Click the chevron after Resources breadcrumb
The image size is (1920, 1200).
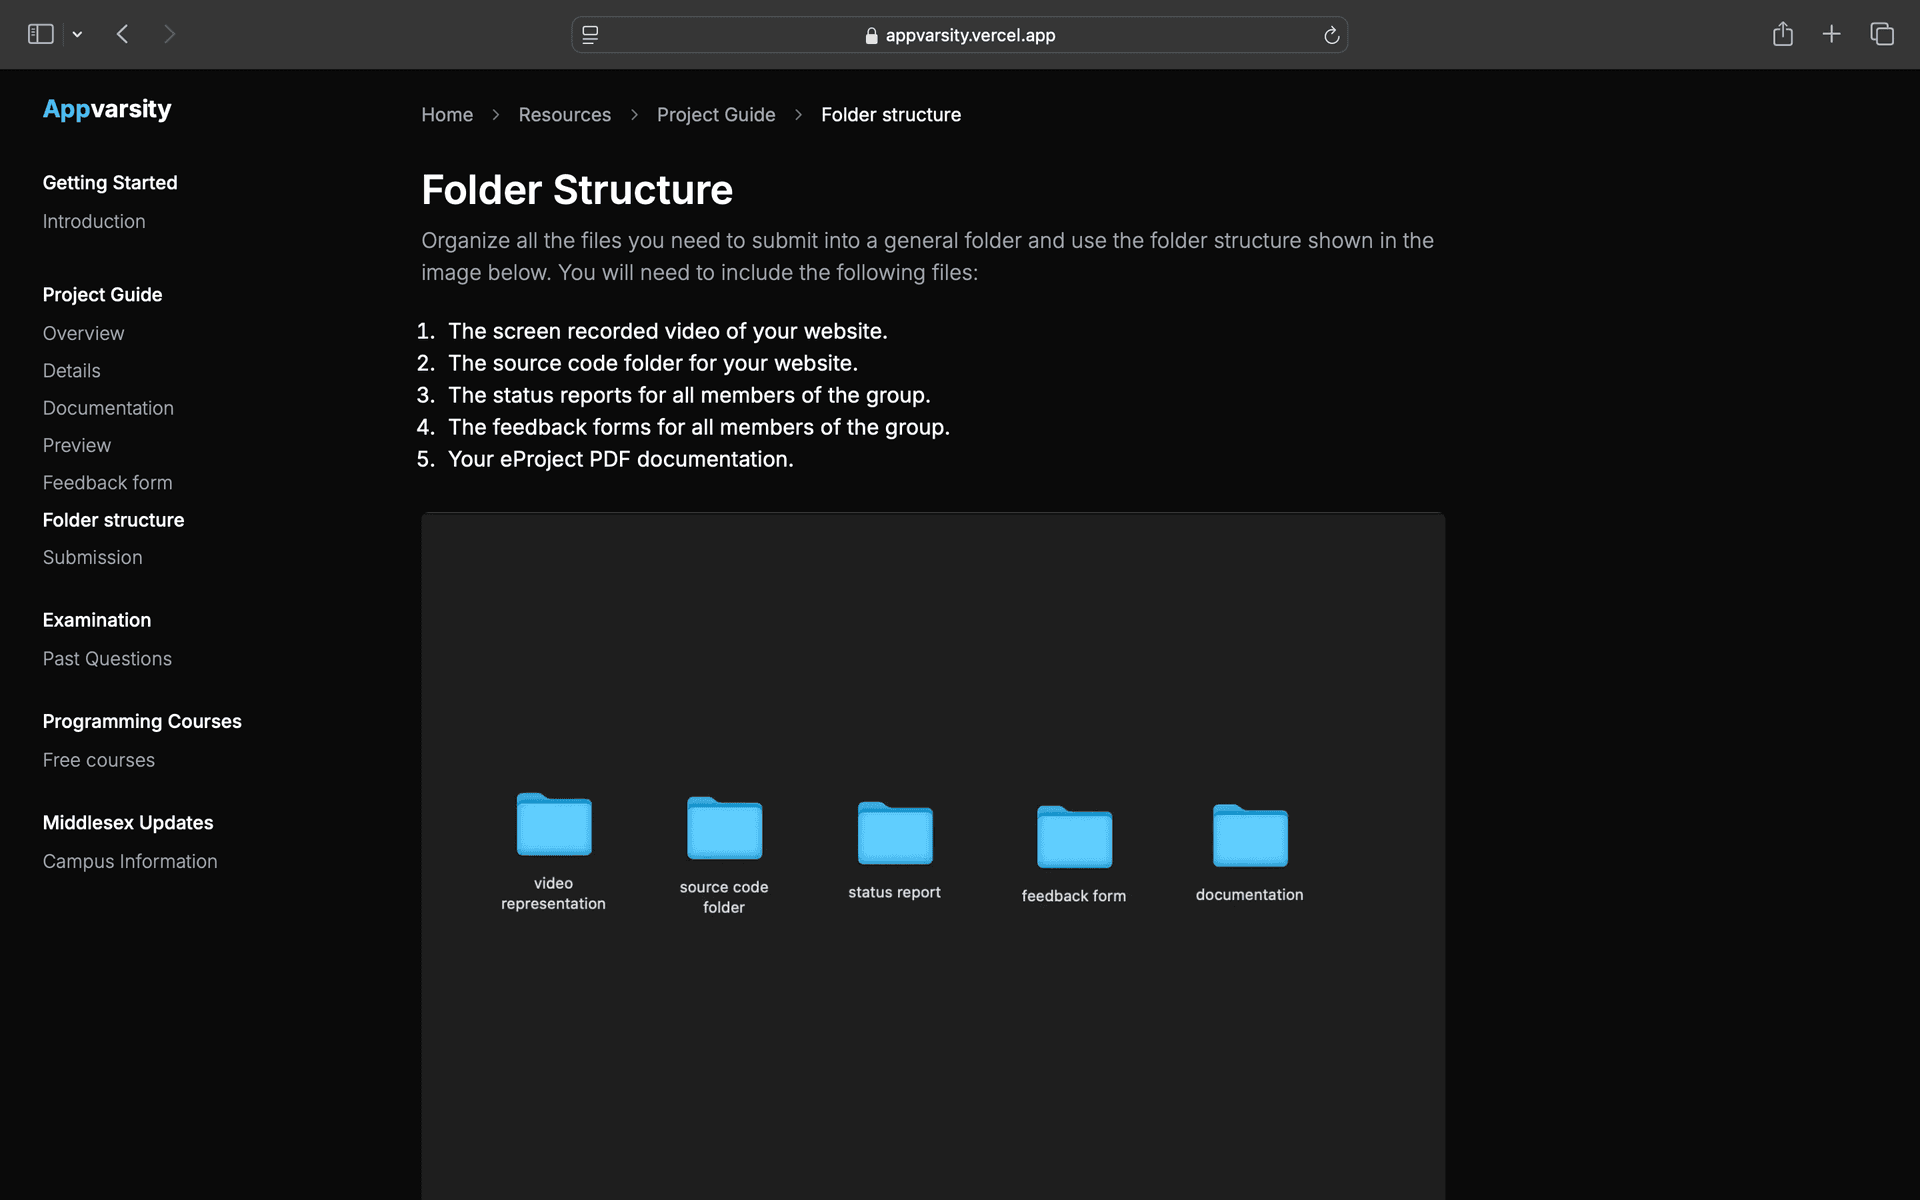pos(633,115)
